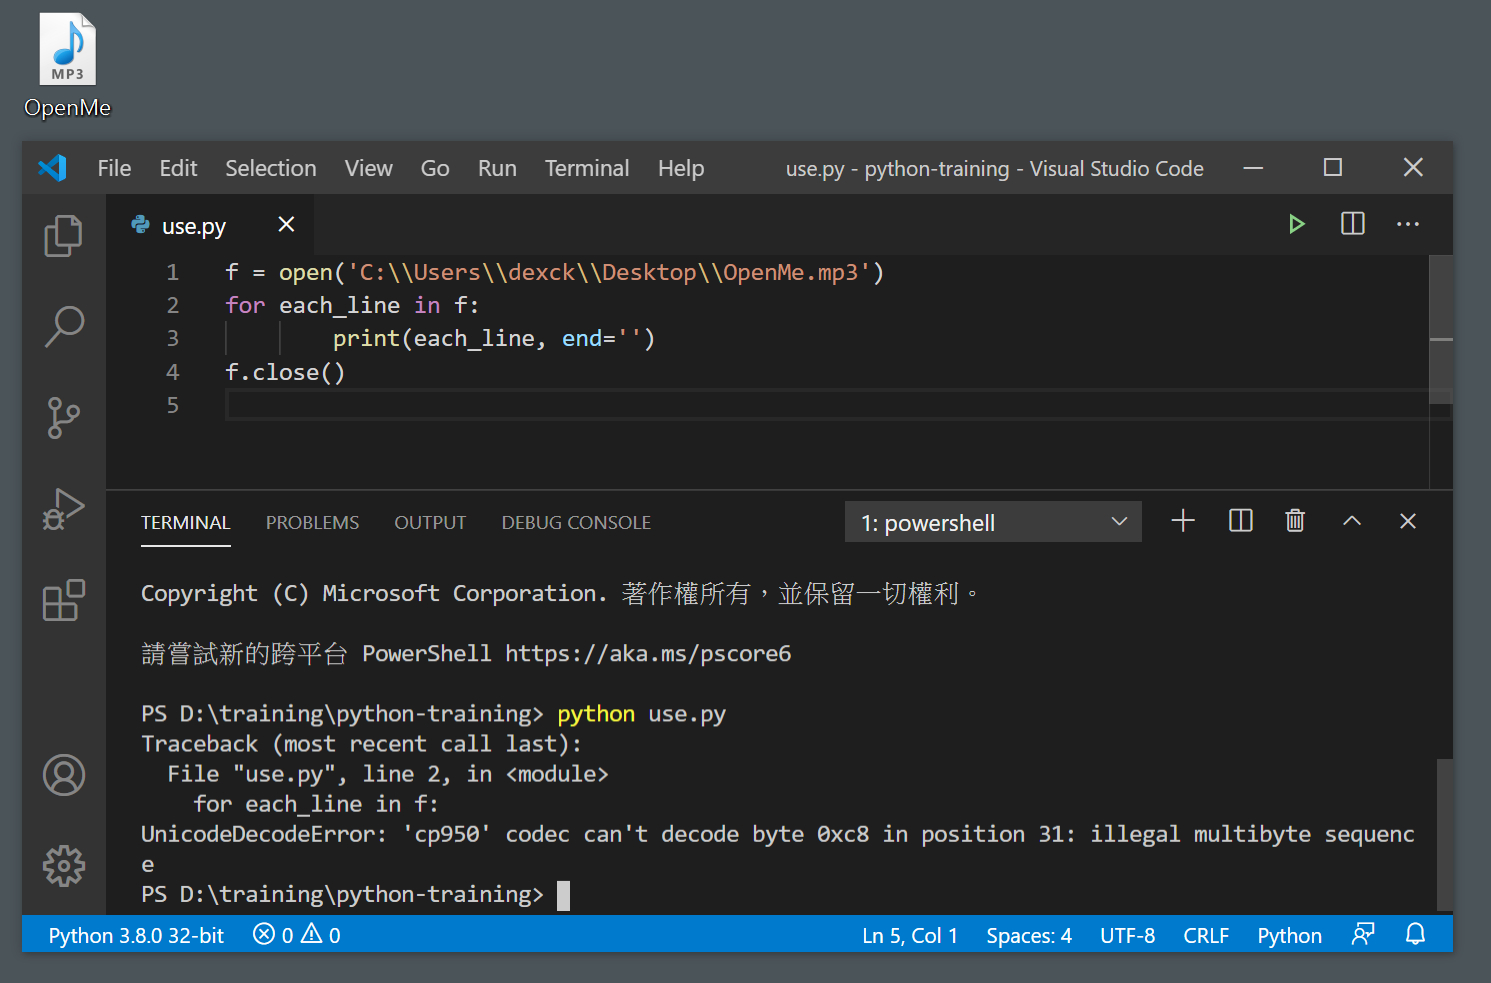The image size is (1491, 983).
Task: Change language mode 'Python' in status bar
Action: (x=1289, y=935)
